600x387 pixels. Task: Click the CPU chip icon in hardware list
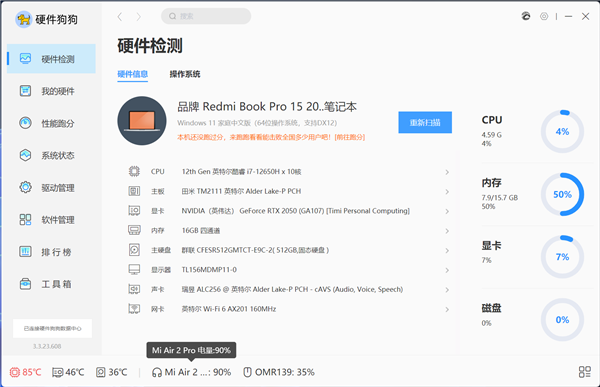[x=134, y=171]
